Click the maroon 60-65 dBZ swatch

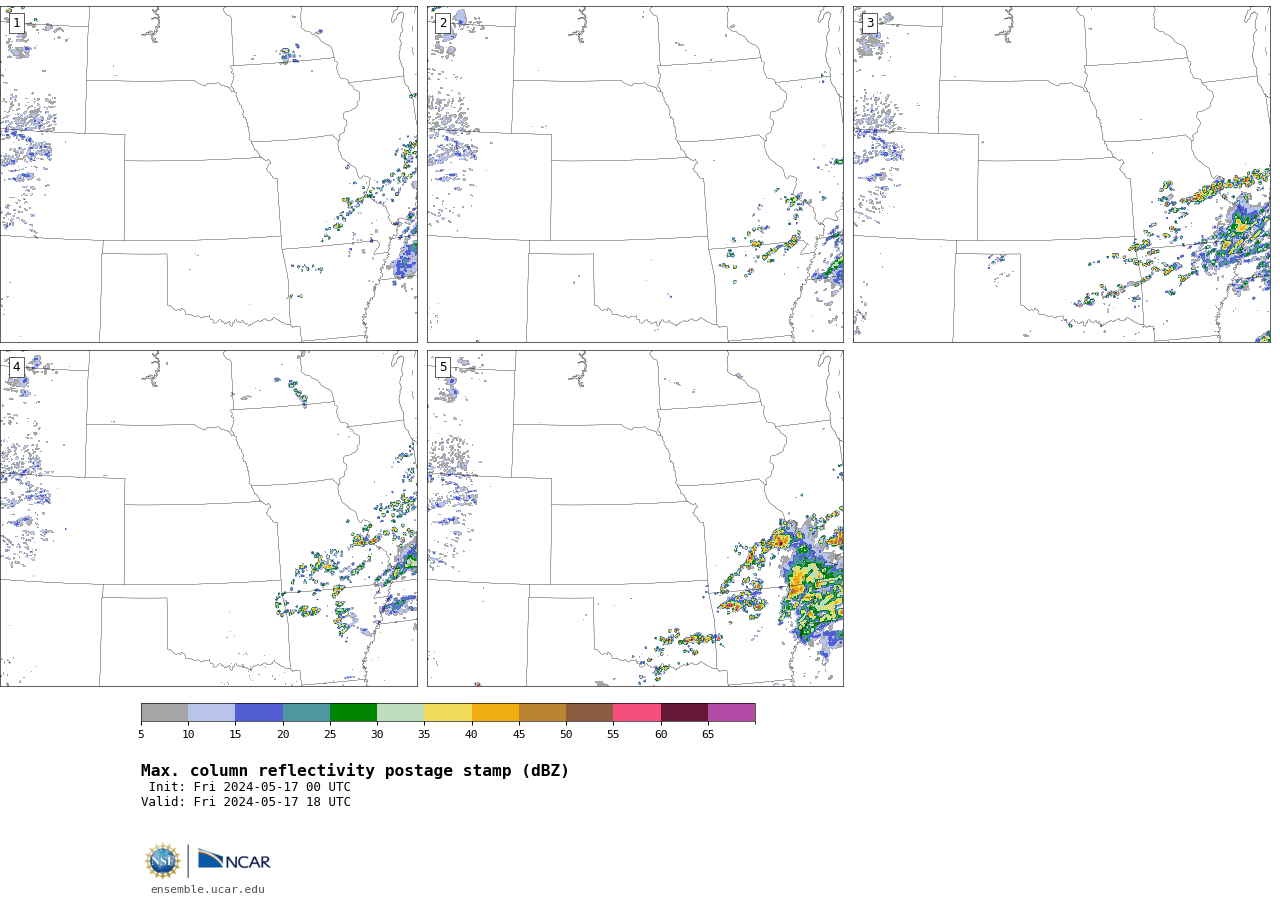tap(684, 713)
